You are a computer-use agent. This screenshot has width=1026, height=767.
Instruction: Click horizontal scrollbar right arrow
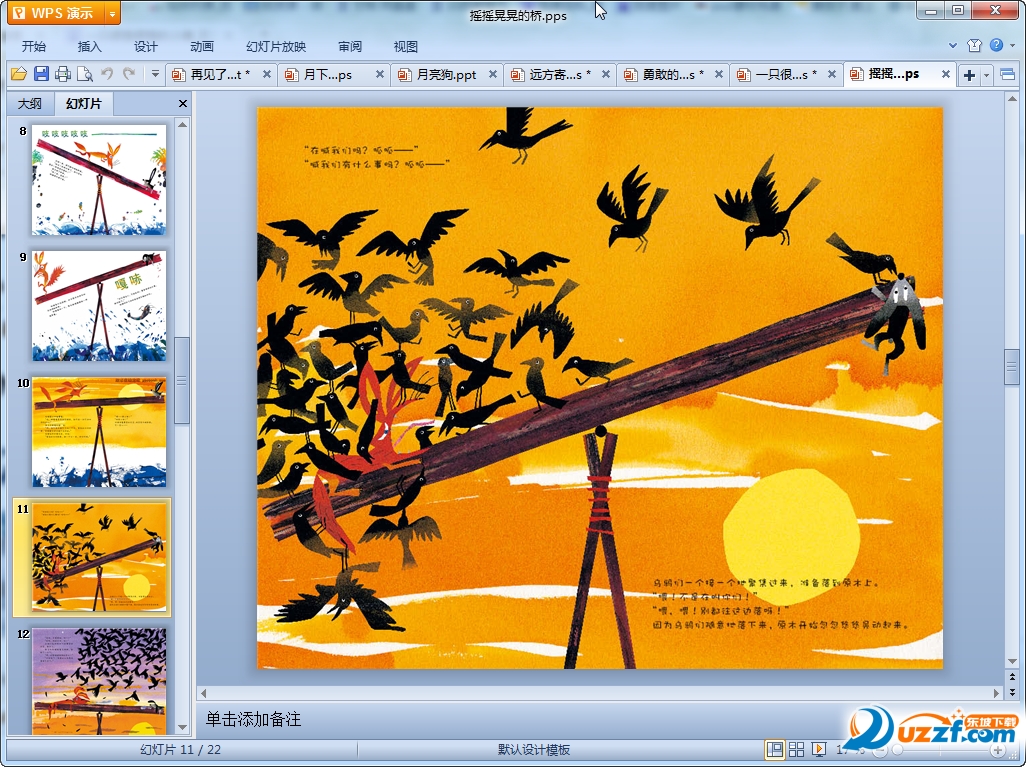pos(997,692)
